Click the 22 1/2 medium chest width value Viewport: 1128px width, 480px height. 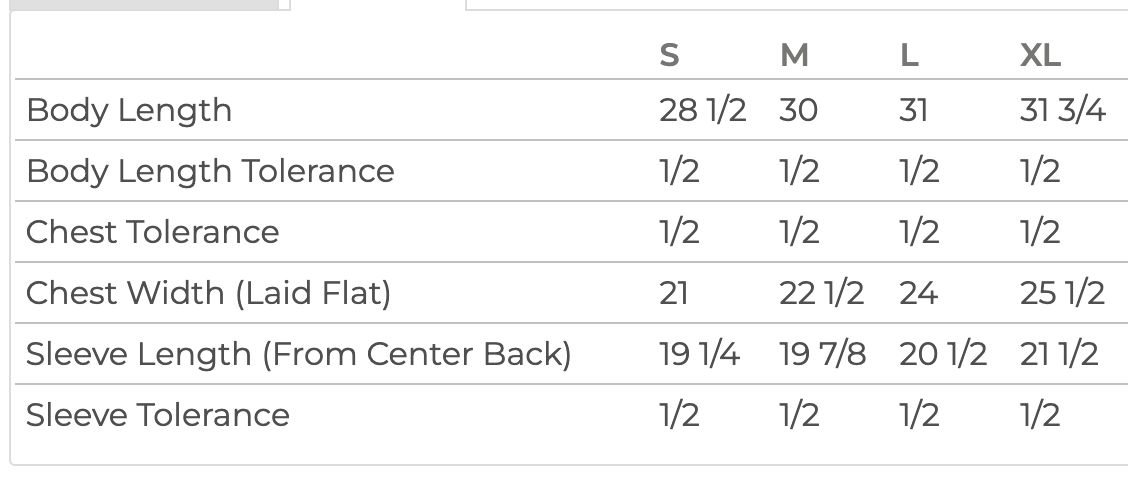pyautogui.click(x=822, y=294)
